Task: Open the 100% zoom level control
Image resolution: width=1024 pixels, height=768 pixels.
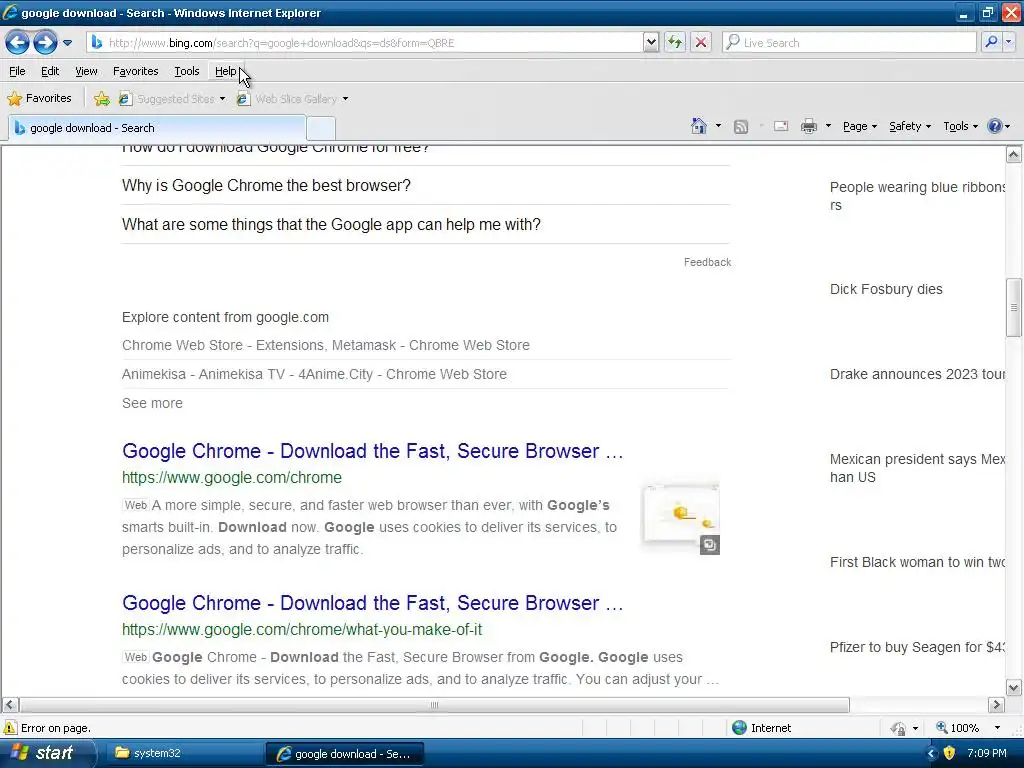Action: pos(968,728)
